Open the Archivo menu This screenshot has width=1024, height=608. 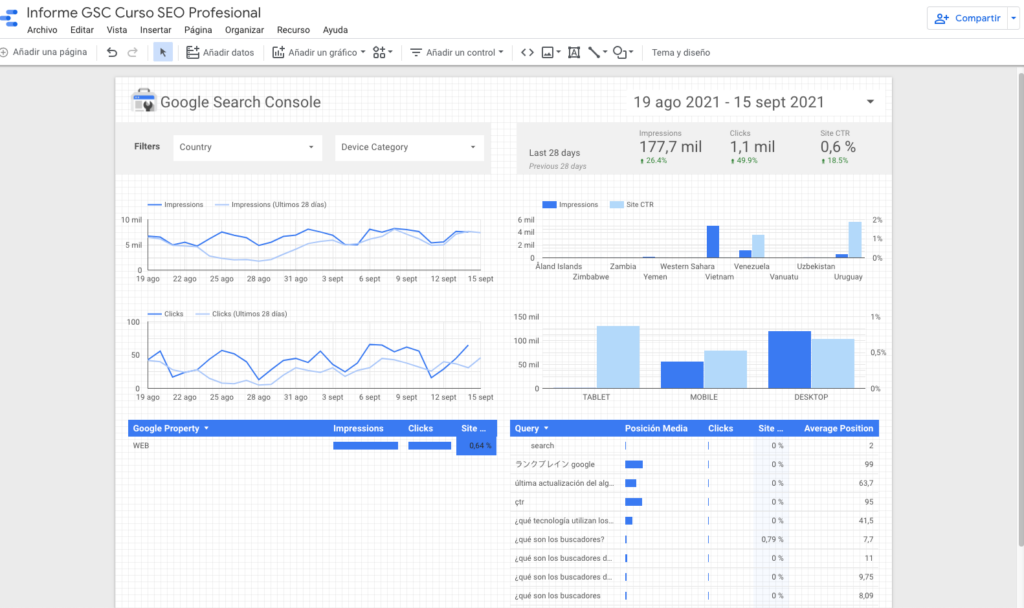(42, 30)
